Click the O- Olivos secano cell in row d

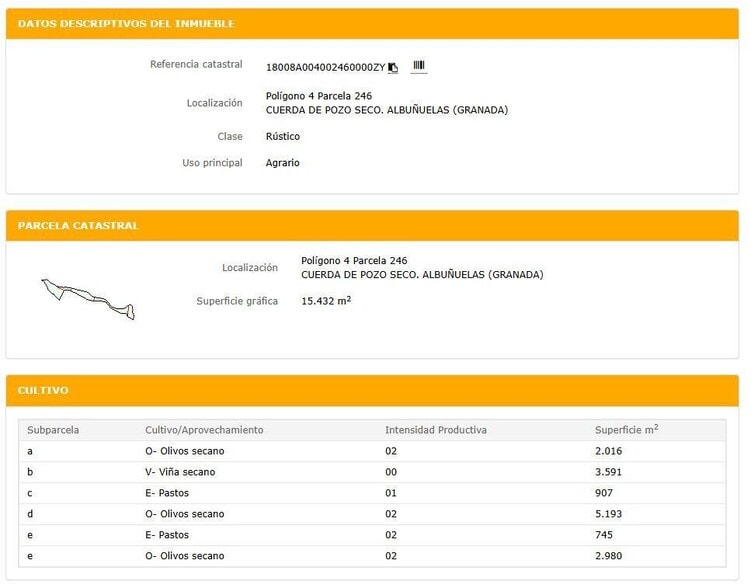click(184, 514)
